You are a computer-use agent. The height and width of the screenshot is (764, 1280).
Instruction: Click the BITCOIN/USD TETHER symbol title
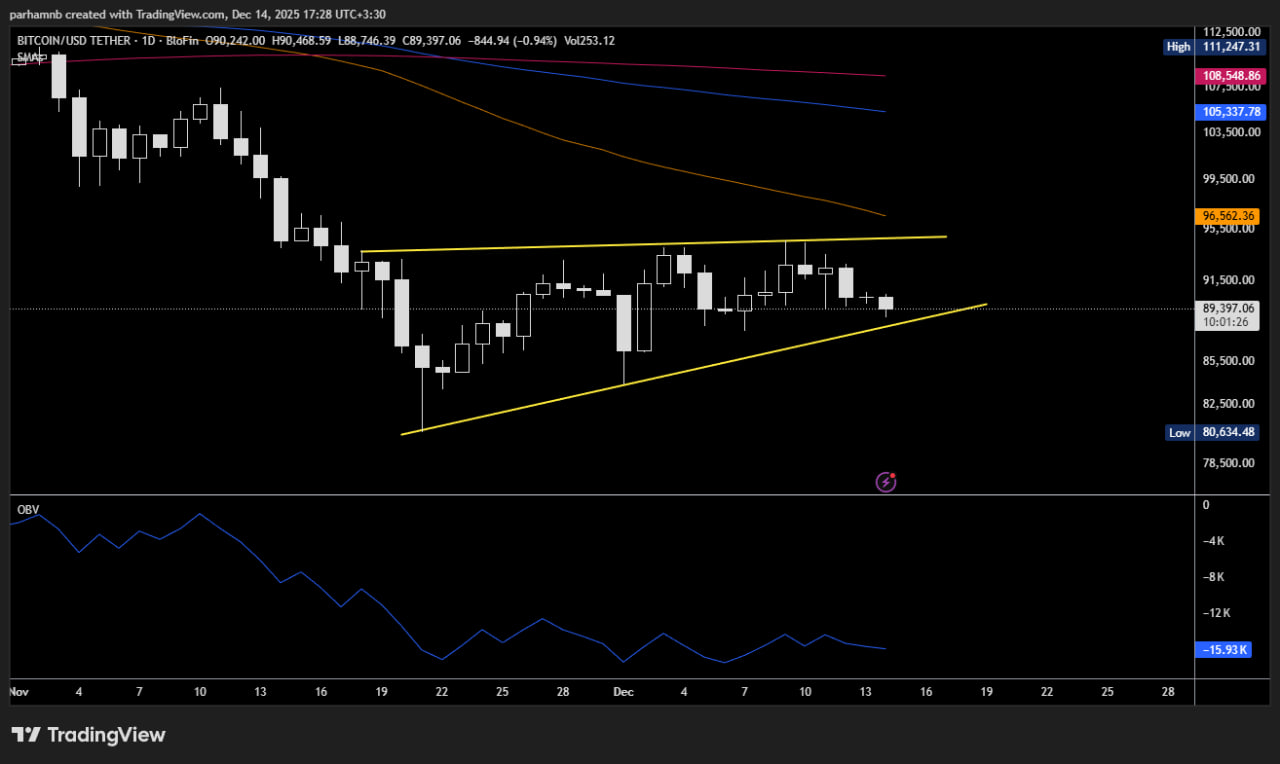point(75,41)
